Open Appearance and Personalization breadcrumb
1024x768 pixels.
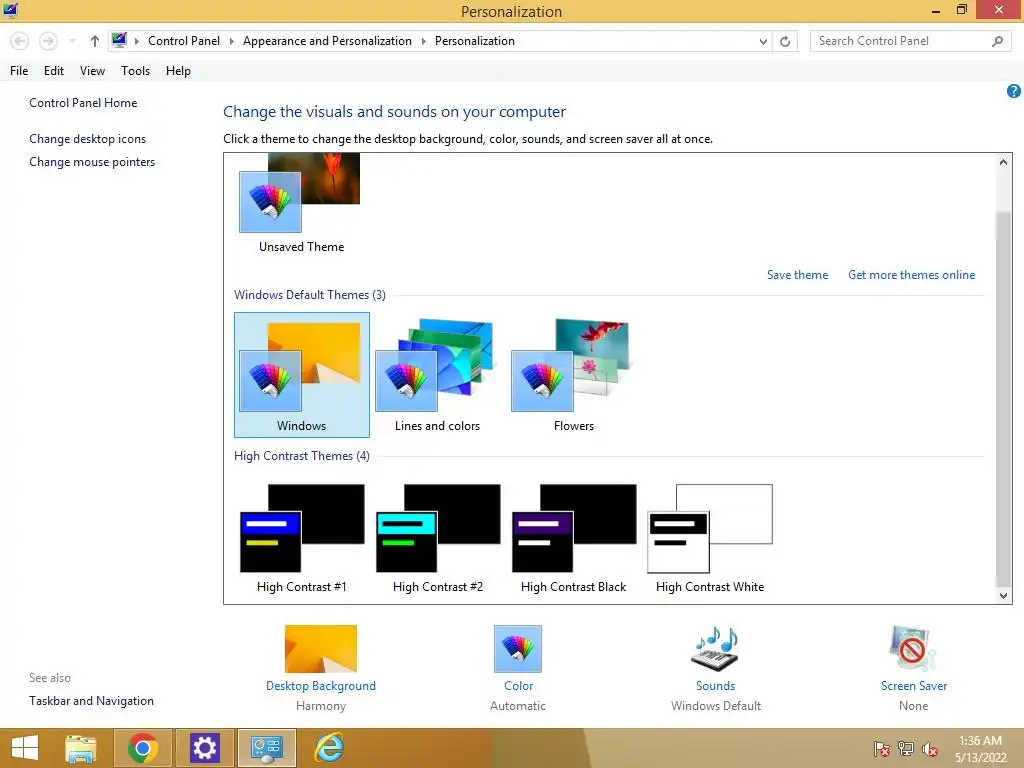(x=327, y=40)
